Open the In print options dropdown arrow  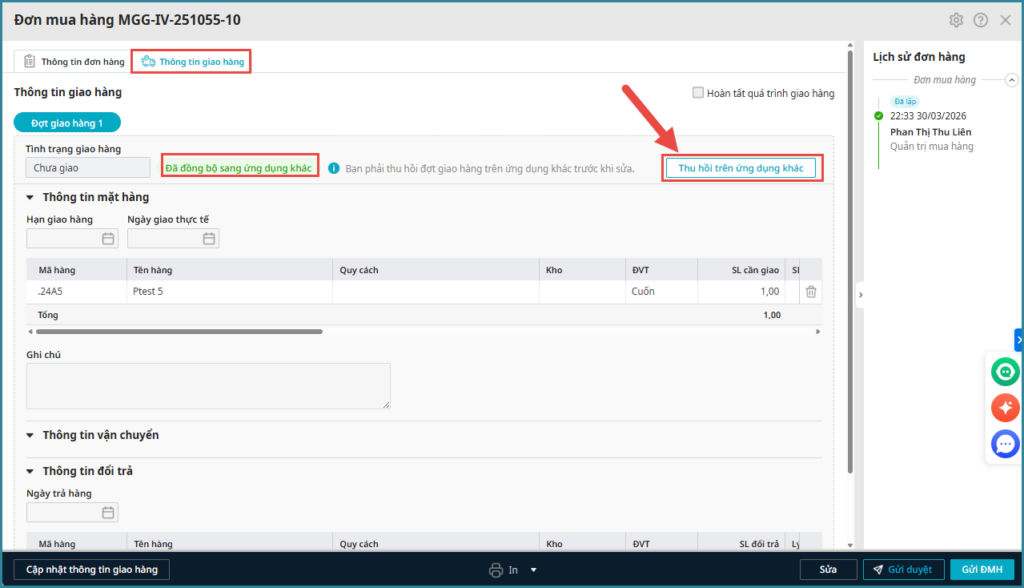click(x=534, y=570)
